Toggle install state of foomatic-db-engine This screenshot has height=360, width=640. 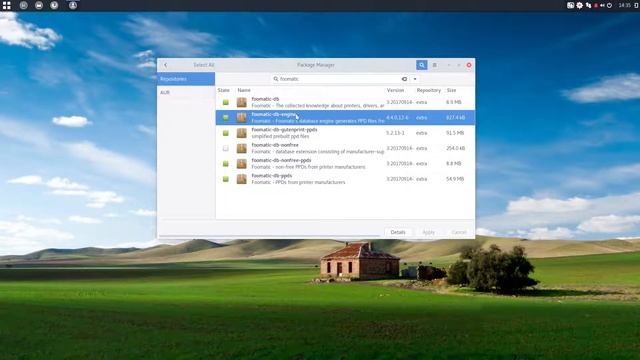pyautogui.click(x=226, y=118)
